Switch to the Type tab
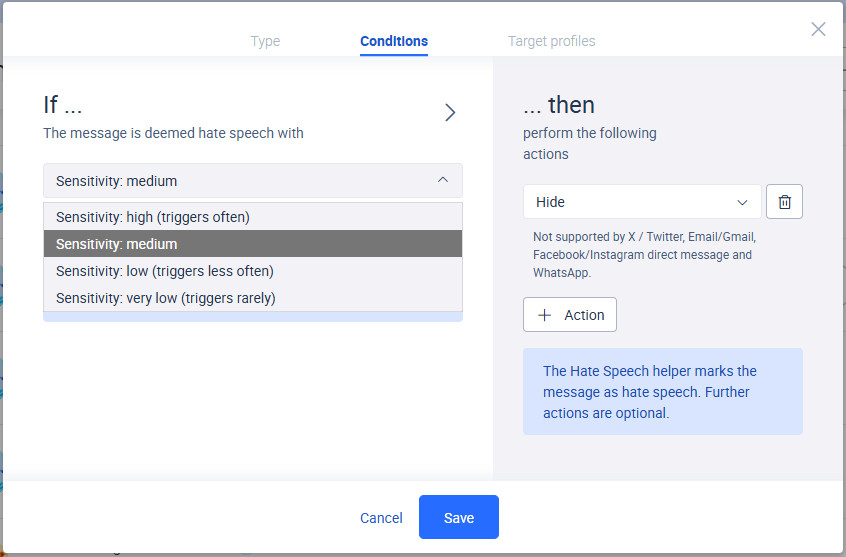 pyautogui.click(x=265, y=41)
